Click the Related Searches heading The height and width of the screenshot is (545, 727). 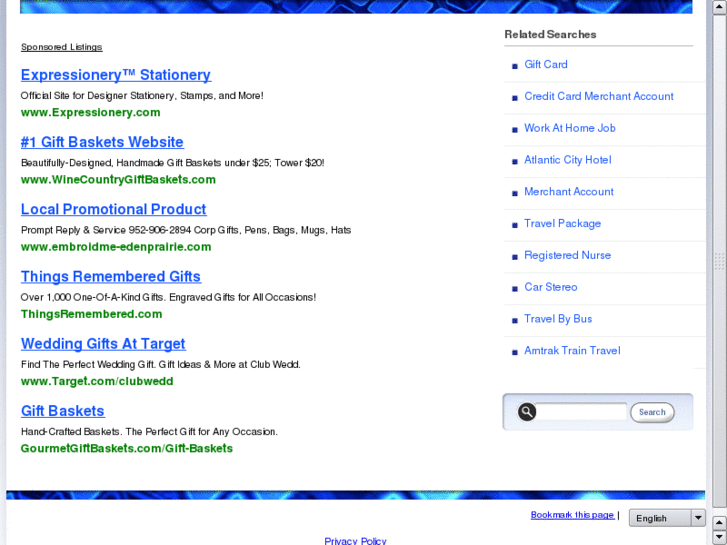tap(550, 35)
